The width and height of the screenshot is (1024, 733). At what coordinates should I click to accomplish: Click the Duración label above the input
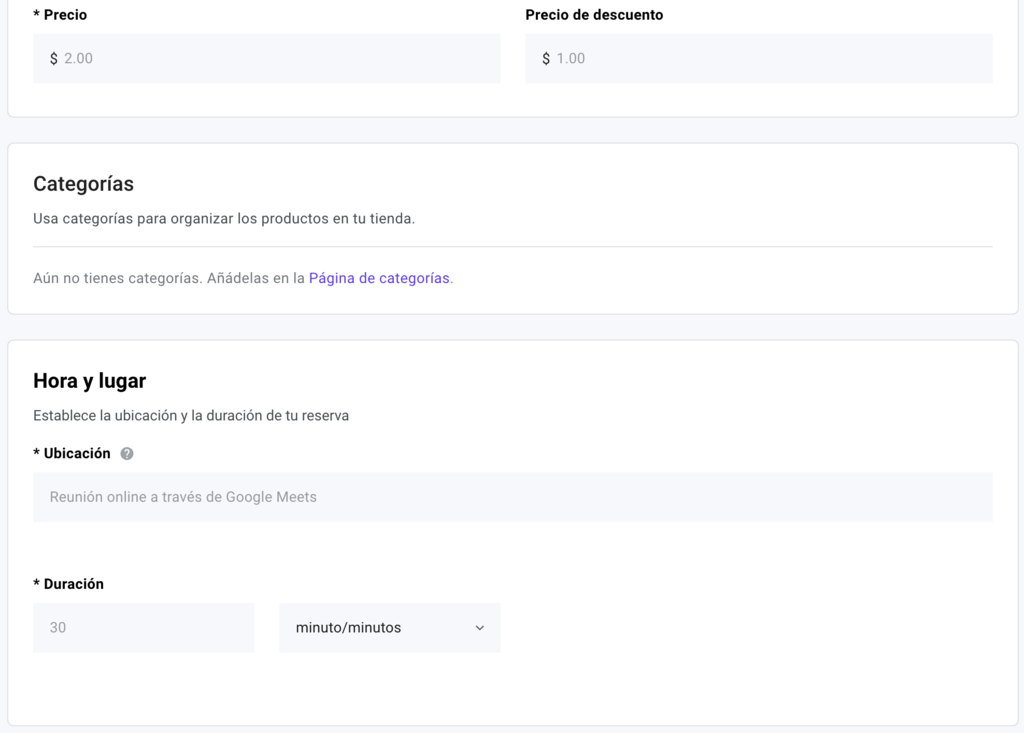[67, 583]
